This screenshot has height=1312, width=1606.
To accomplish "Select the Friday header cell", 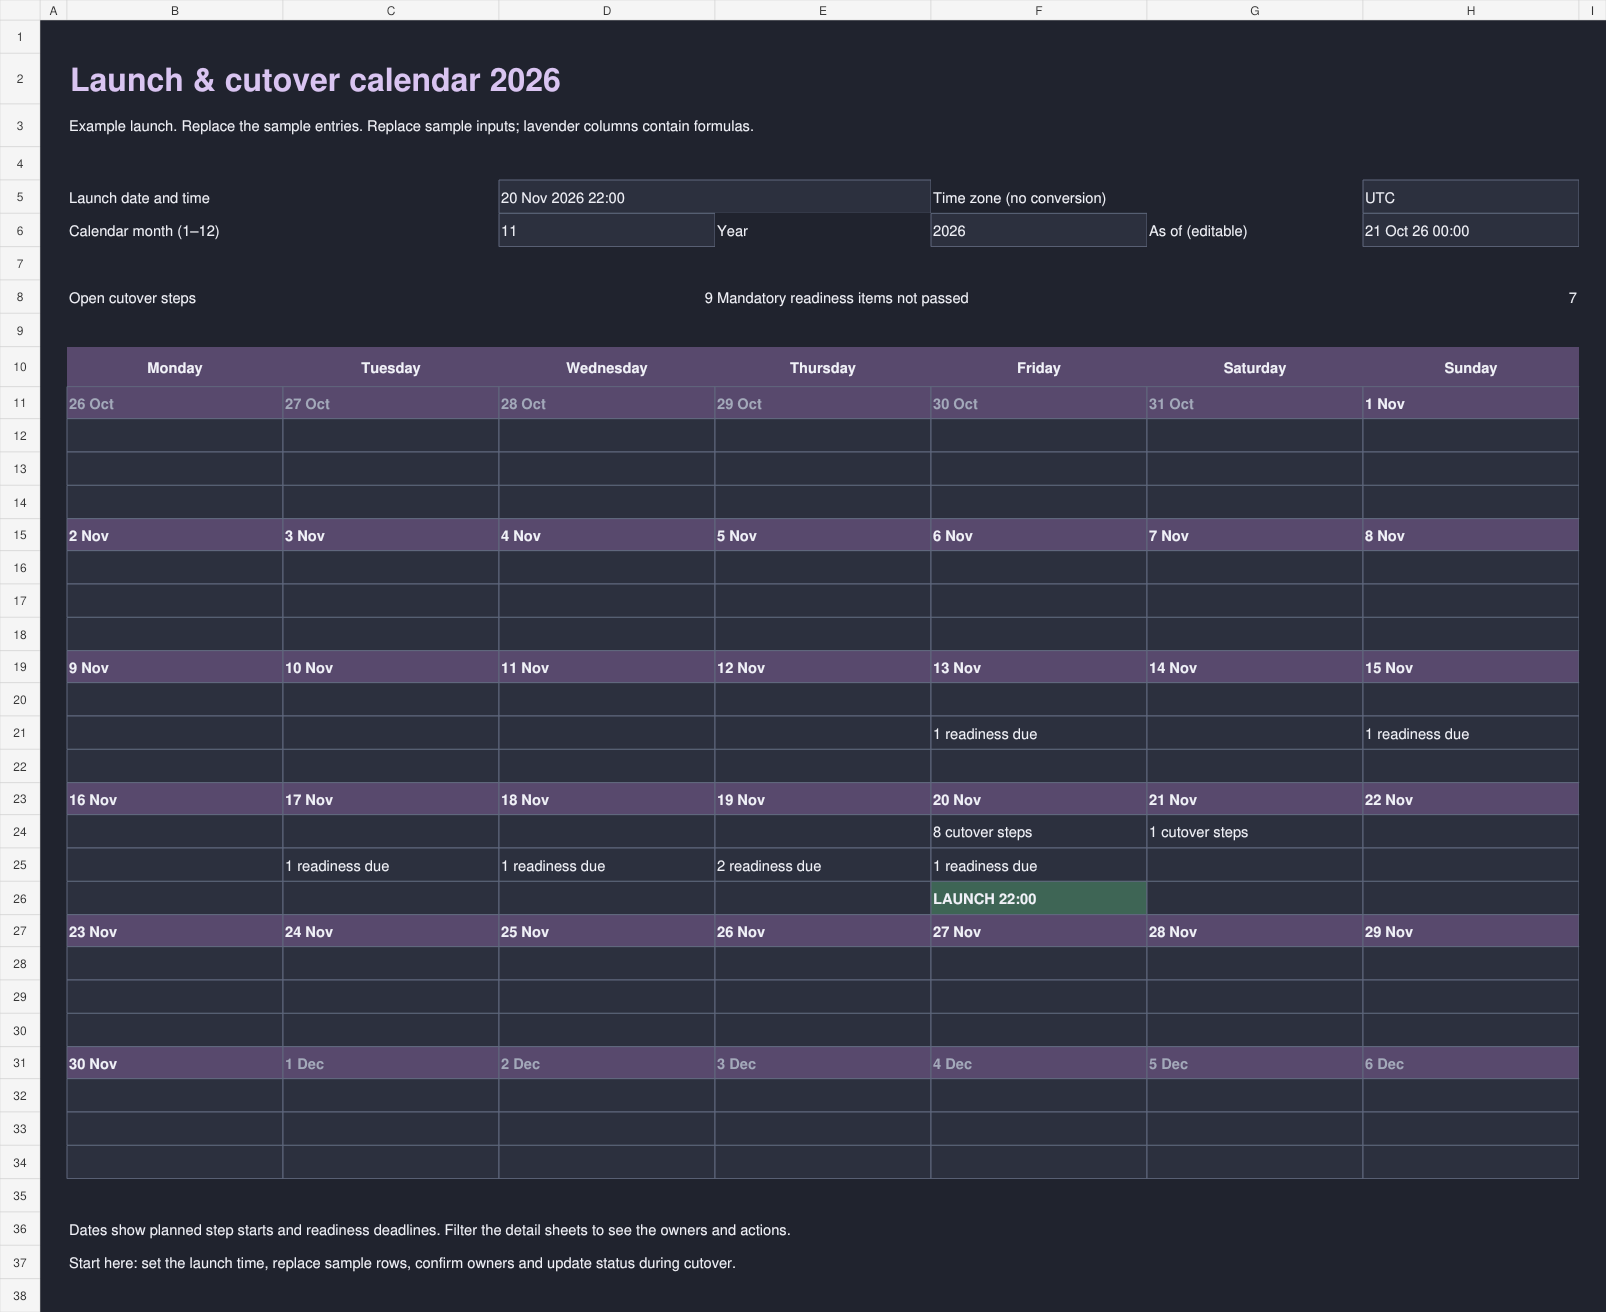I will point(1039,367).
